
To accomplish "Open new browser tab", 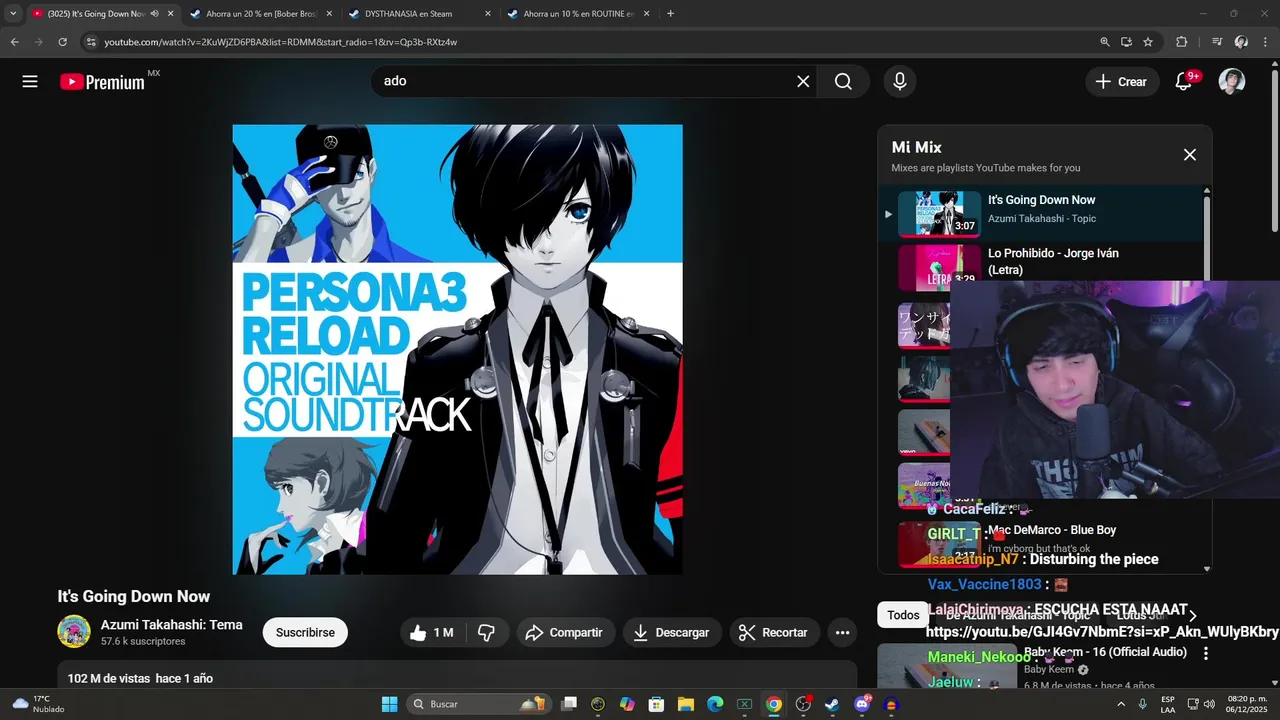I will pos(670,14).
